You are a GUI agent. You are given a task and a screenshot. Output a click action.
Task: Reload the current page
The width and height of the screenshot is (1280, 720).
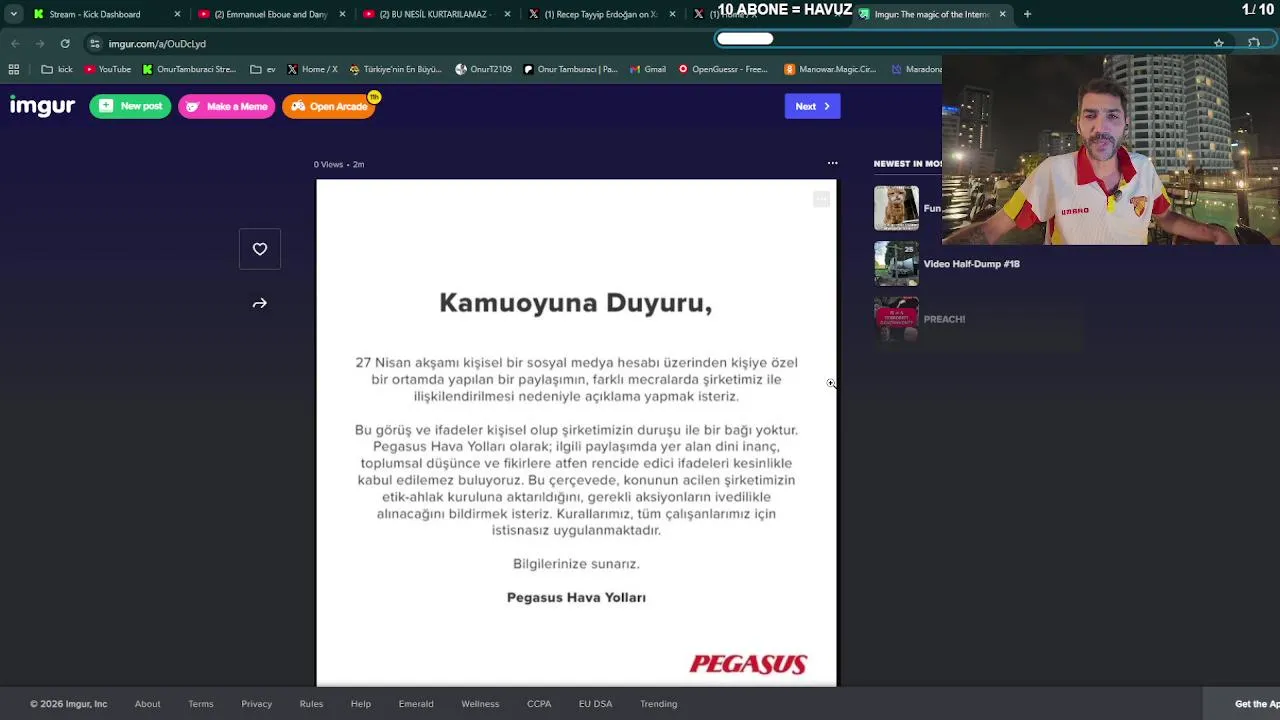coord(65,44)
